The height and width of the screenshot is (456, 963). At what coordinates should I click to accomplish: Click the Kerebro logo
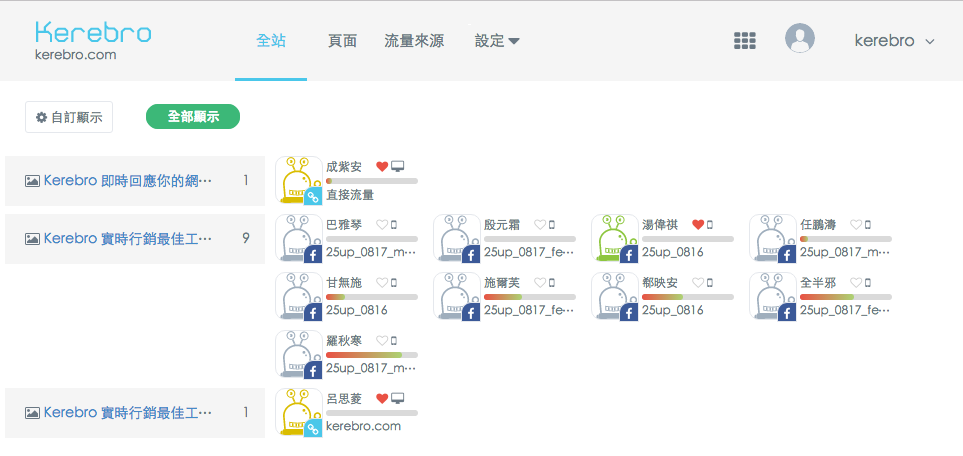pos(92,40)
